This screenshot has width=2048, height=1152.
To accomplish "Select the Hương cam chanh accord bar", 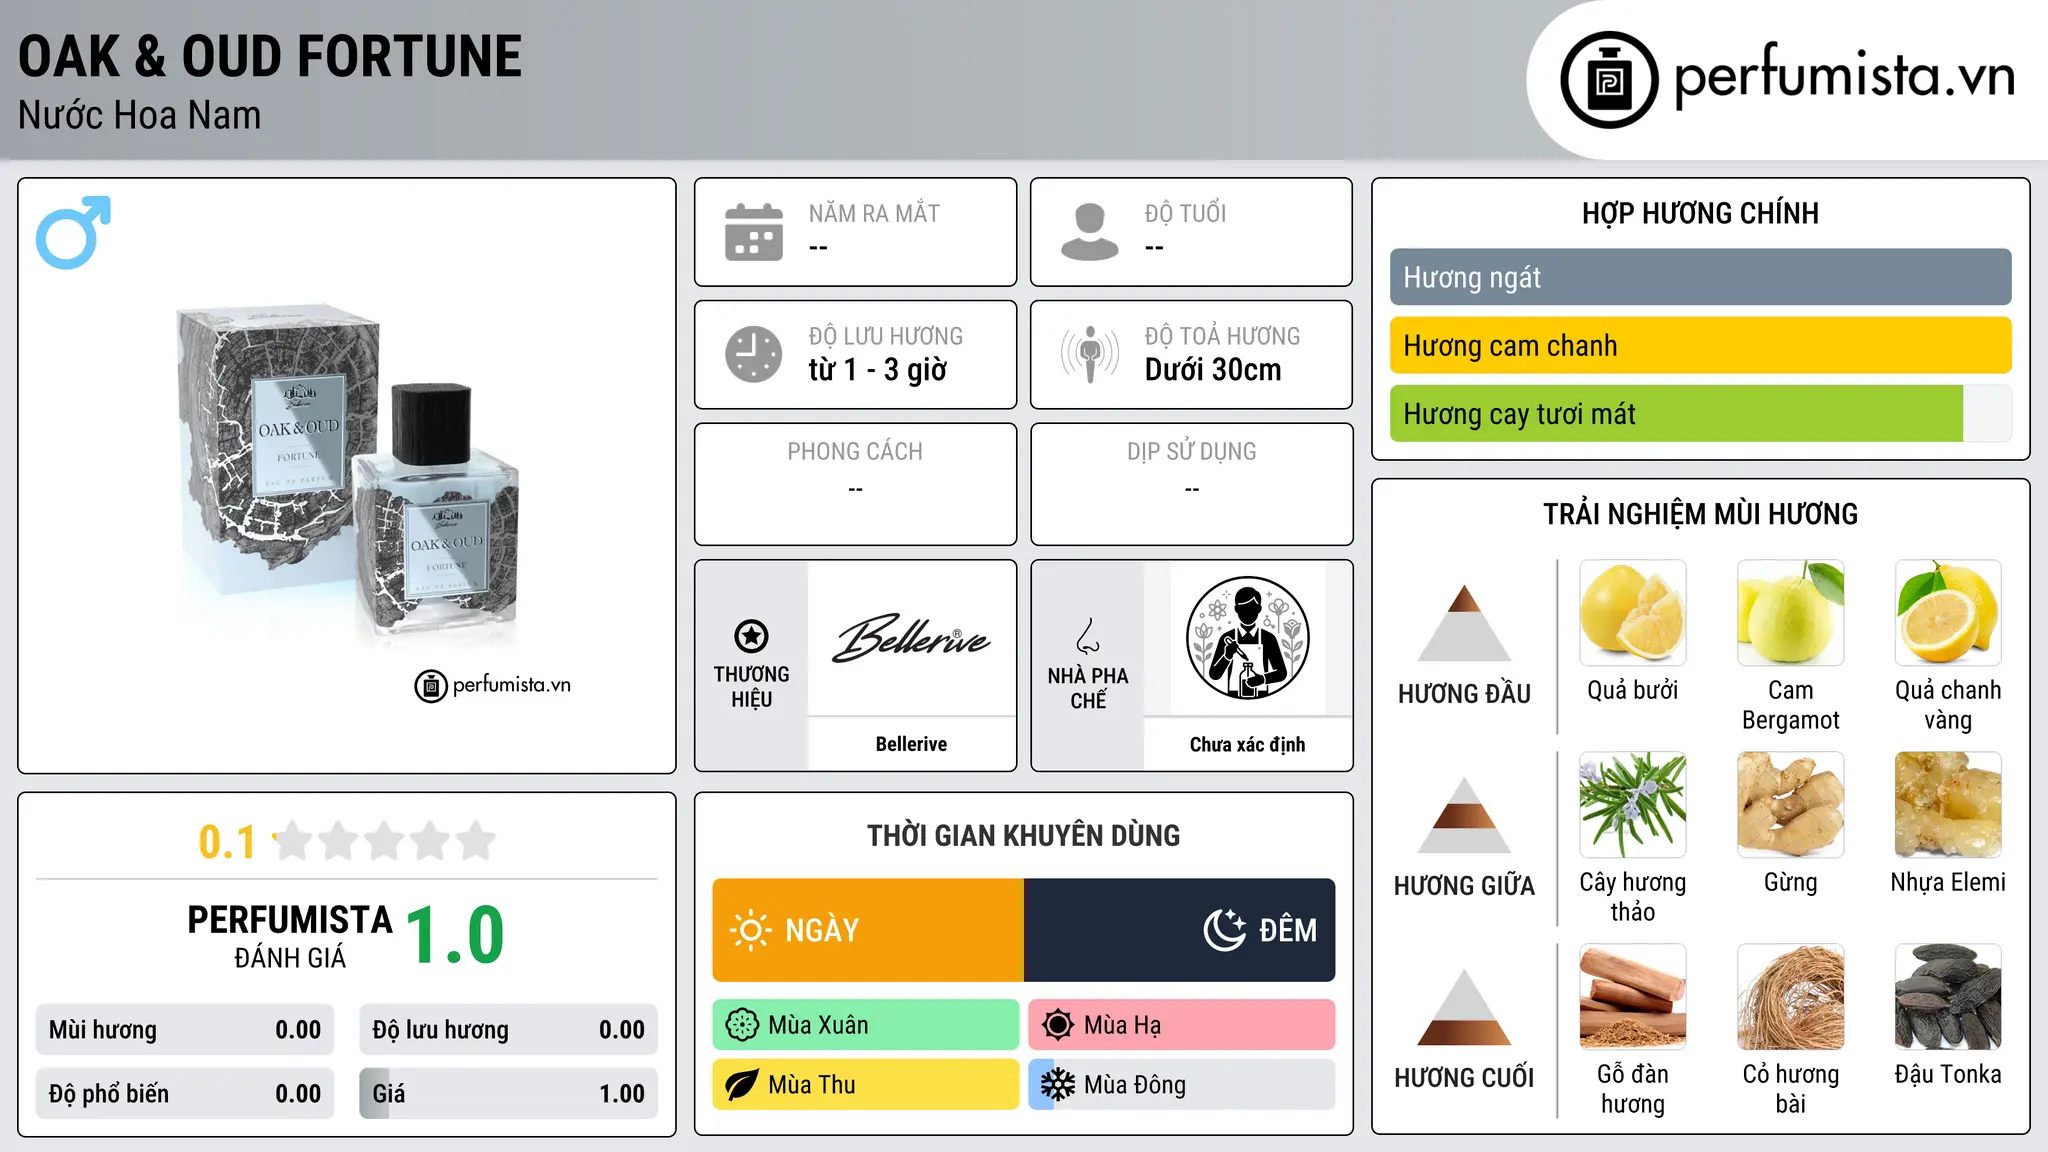I will (x=1700, y=345).
